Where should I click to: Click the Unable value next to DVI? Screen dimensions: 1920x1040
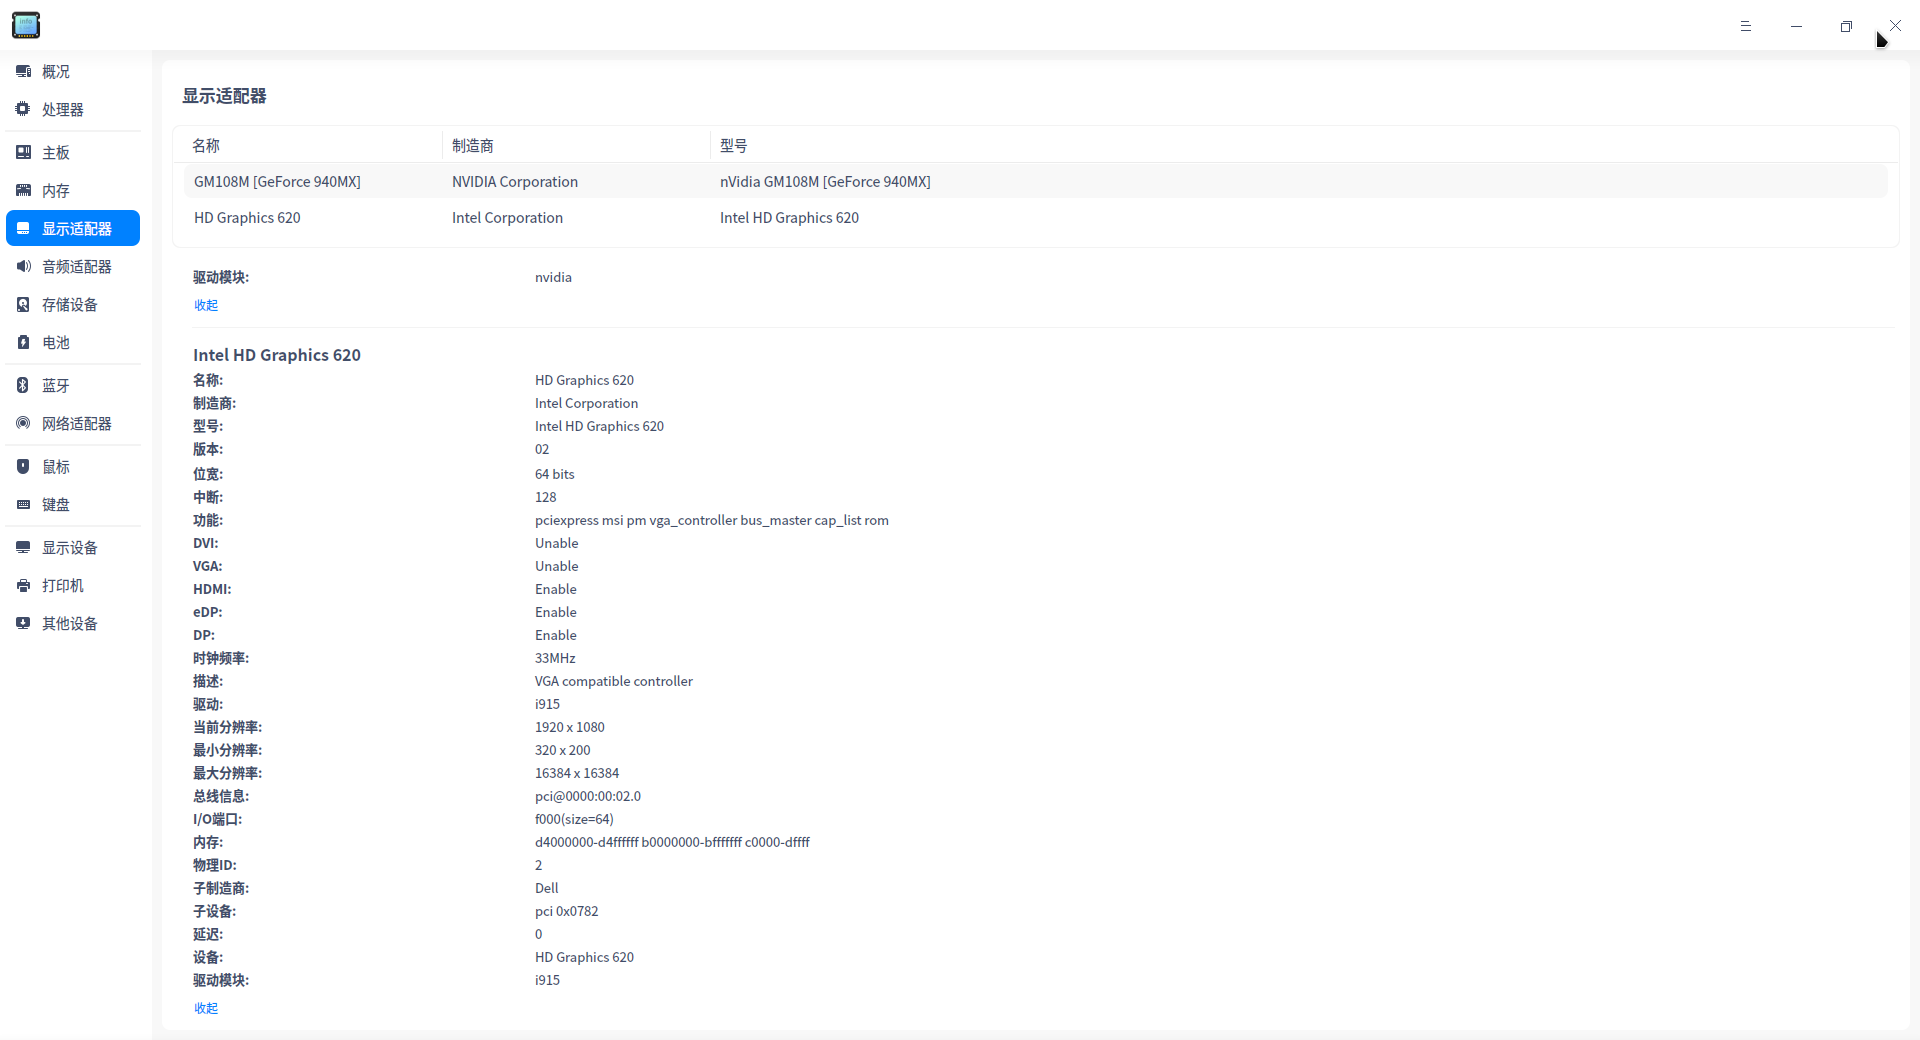click(557, 543)
